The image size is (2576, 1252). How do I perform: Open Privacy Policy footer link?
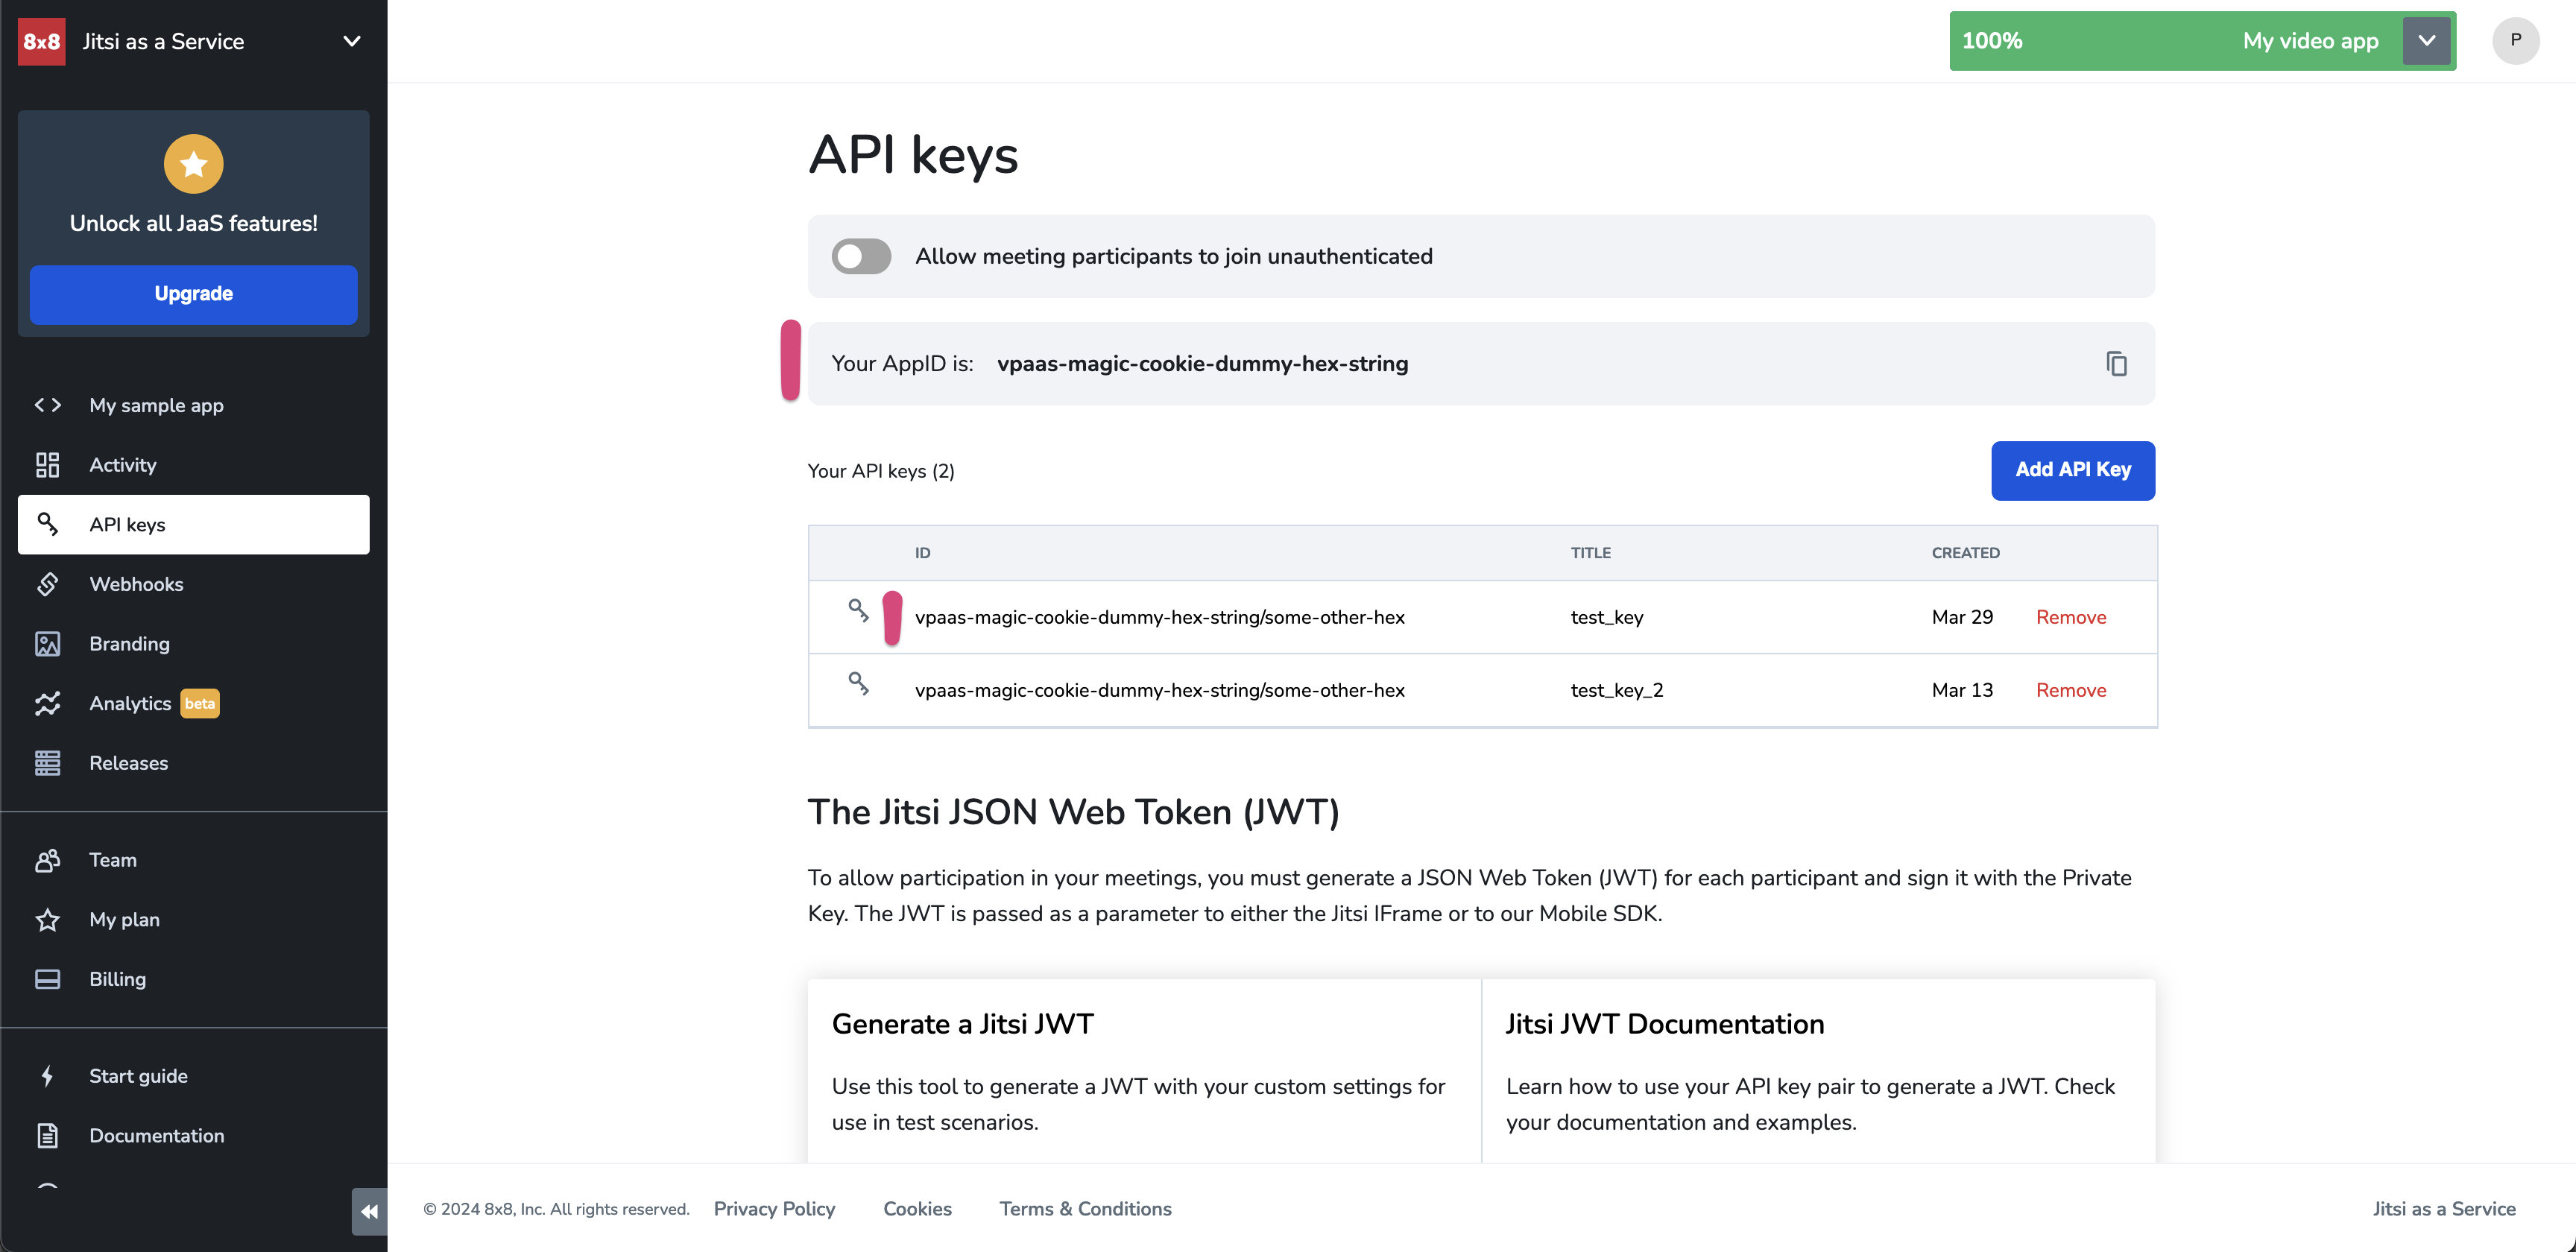[x=774, y=1208]
